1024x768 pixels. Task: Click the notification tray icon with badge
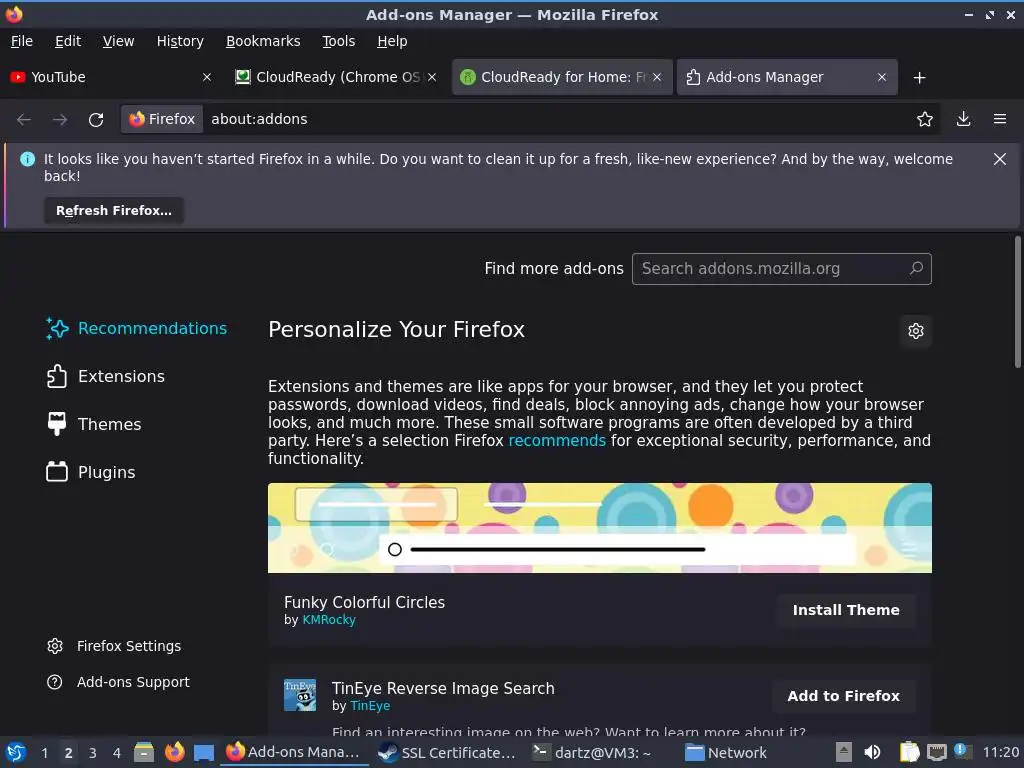click(x=962, y=751)
